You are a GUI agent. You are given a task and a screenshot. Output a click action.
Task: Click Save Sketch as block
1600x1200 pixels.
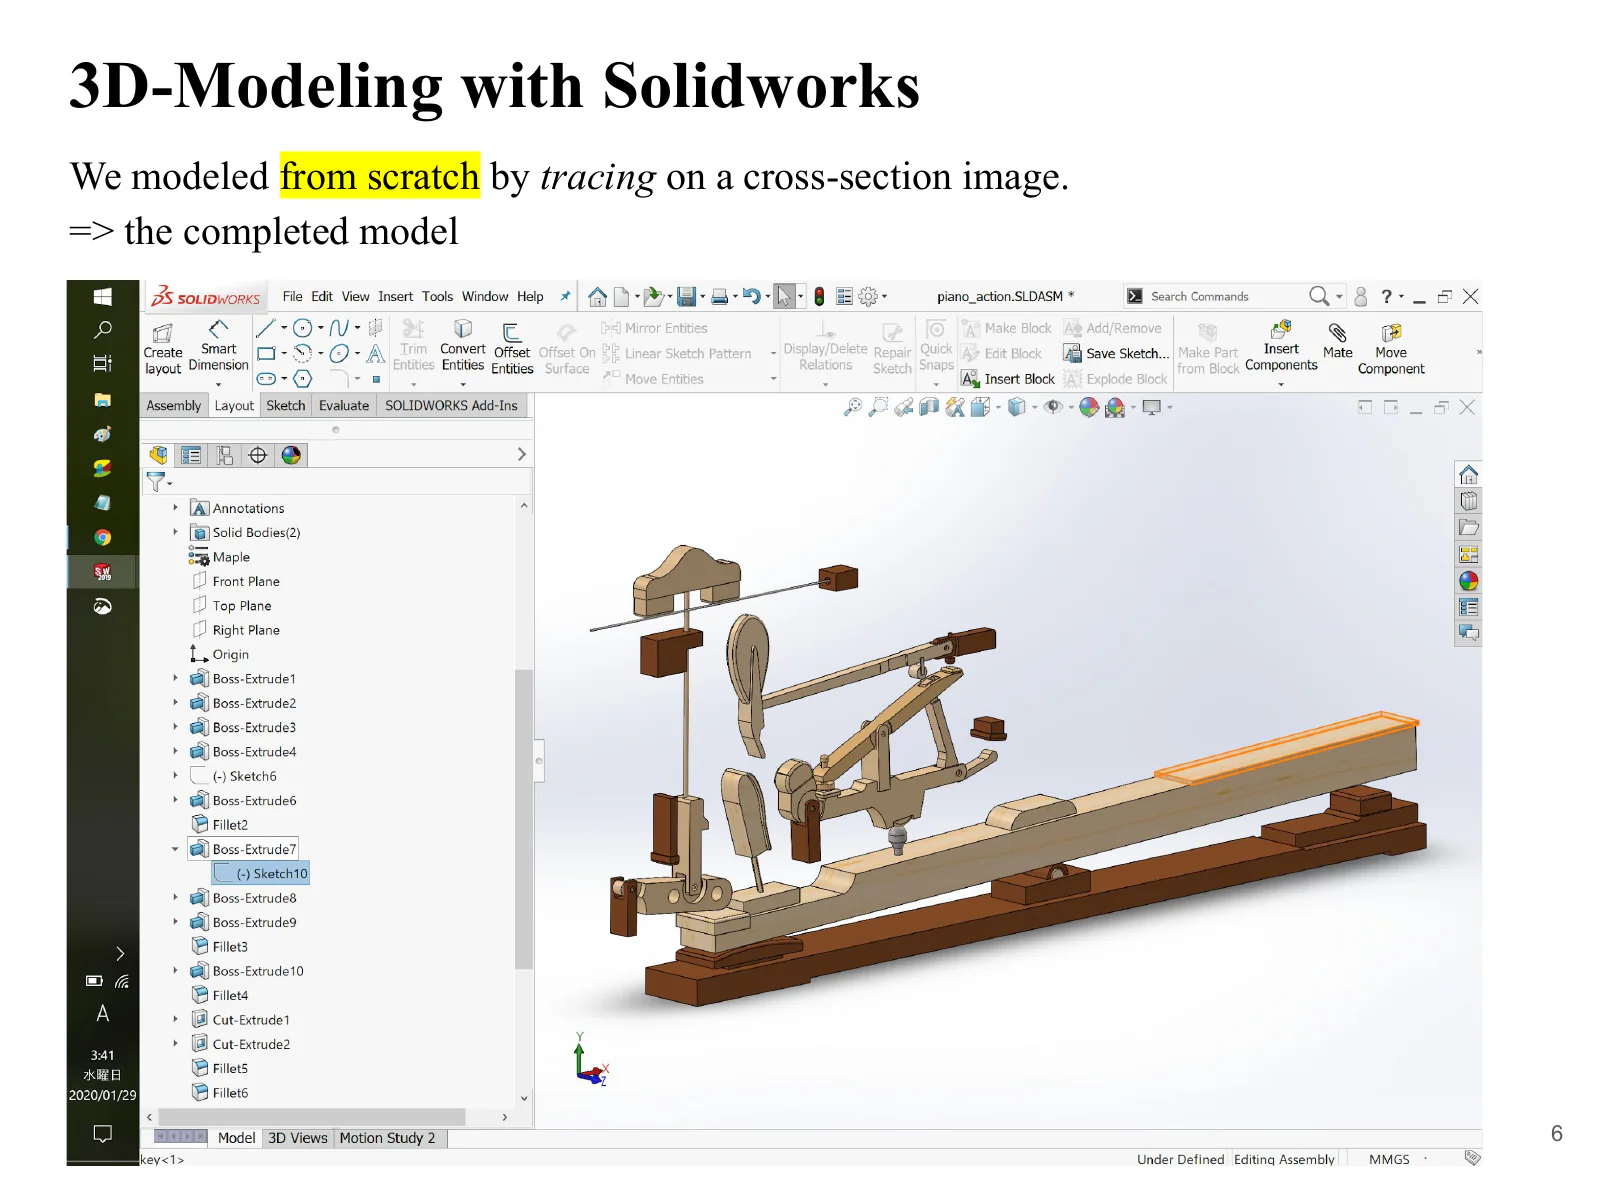click(1116, 353)
